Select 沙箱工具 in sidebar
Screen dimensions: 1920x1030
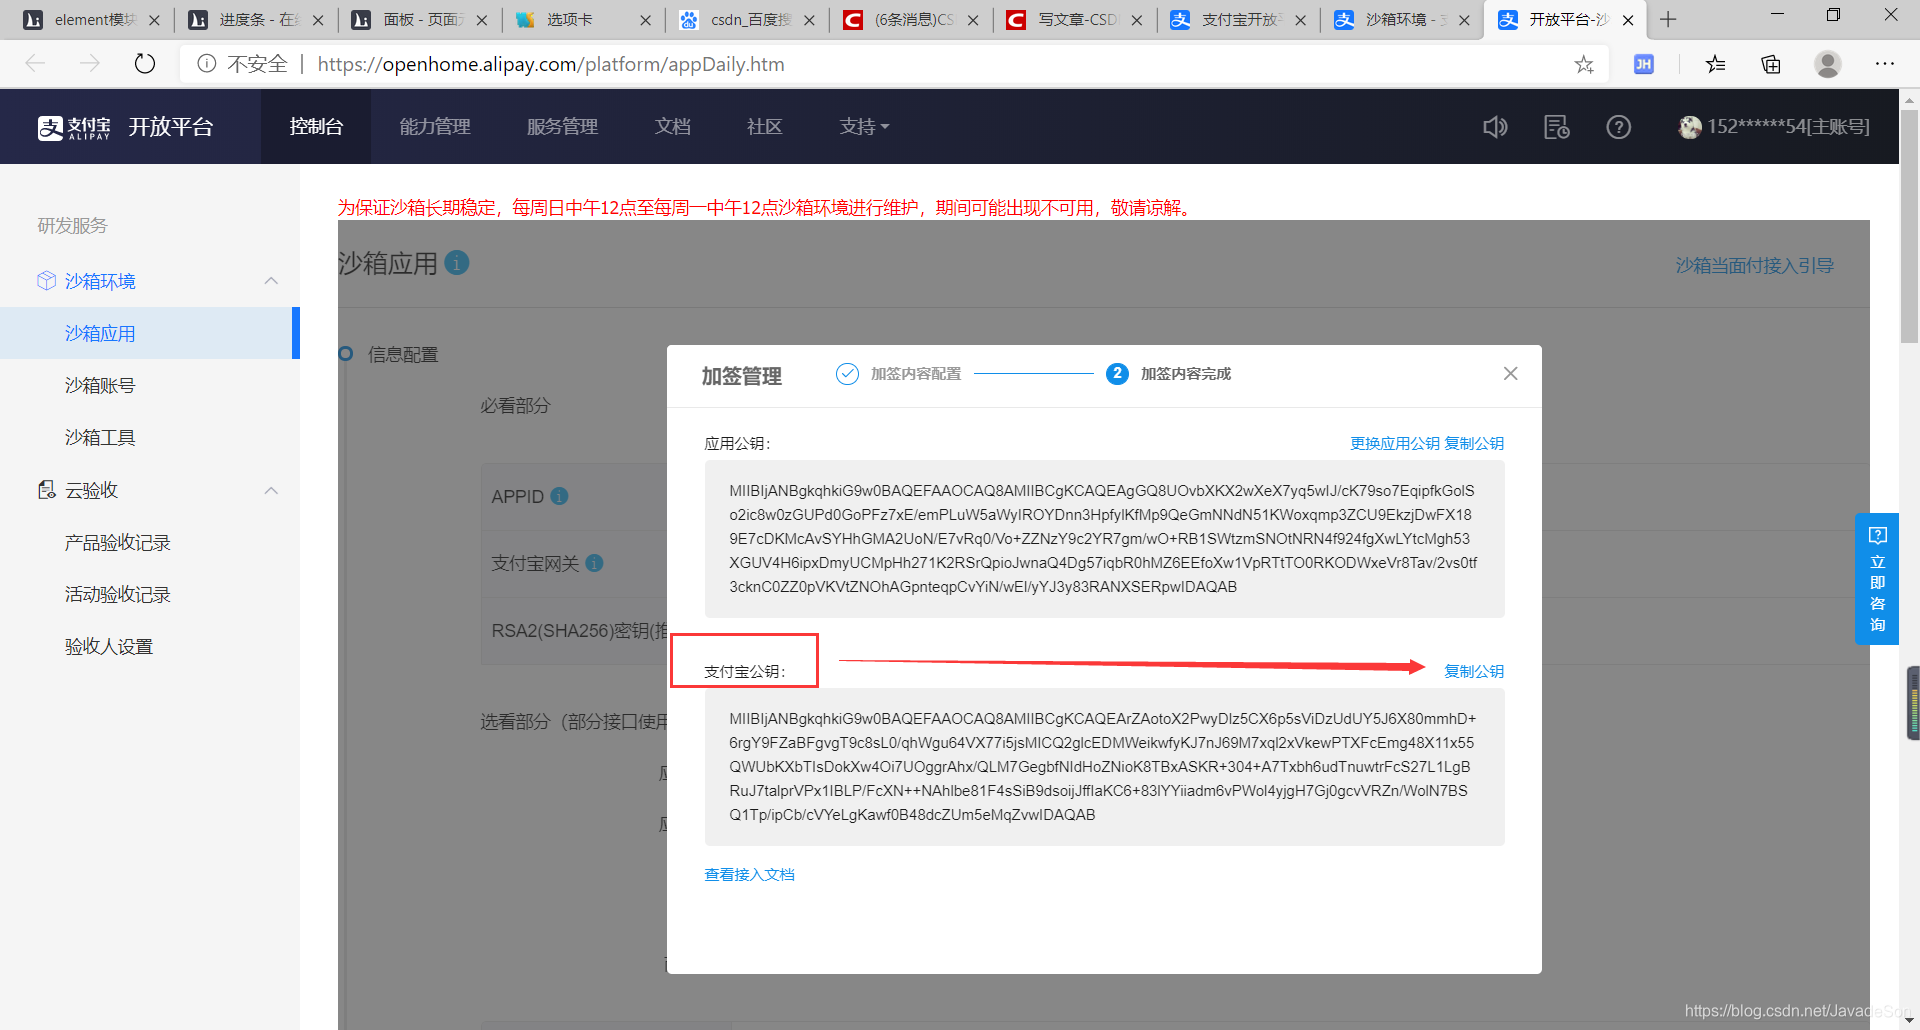100,437
